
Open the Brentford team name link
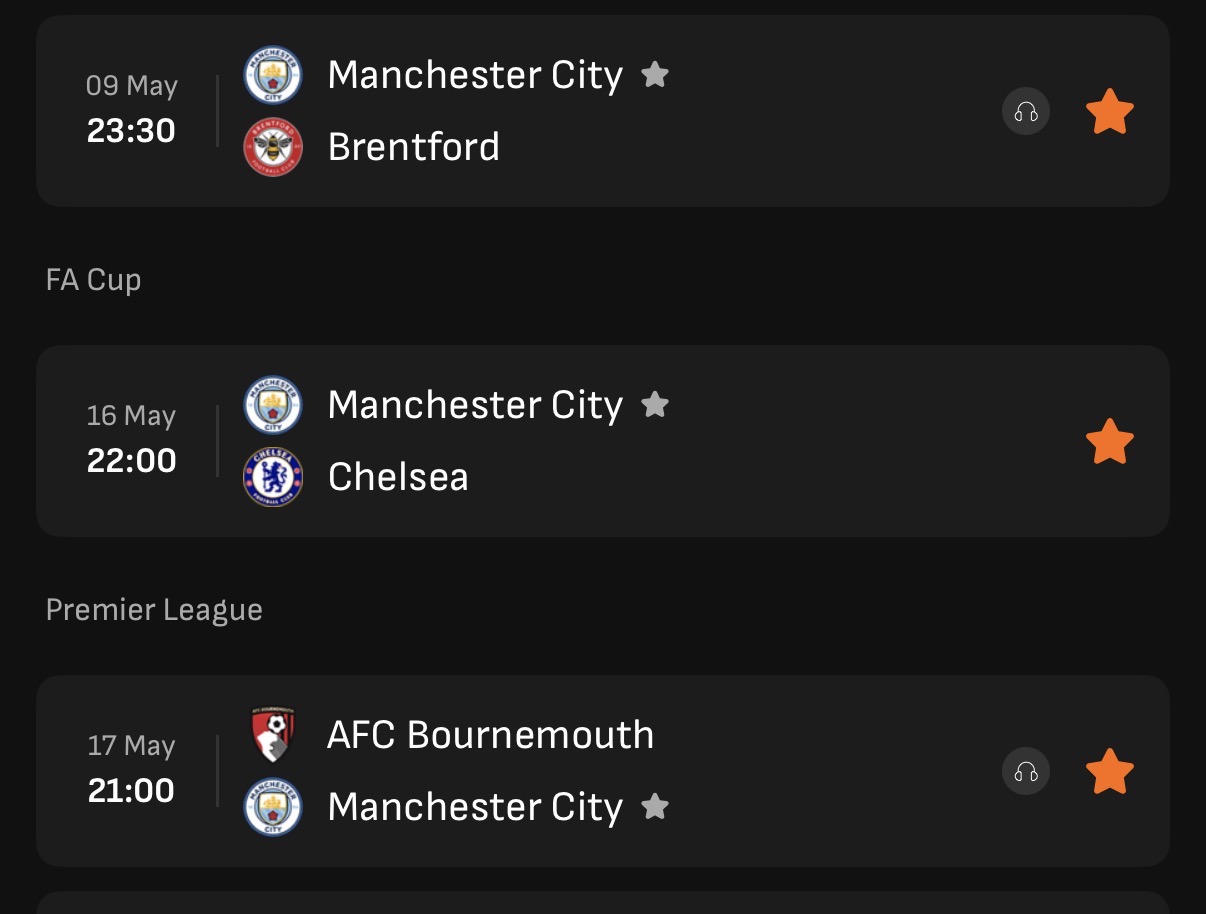(414, 147)
